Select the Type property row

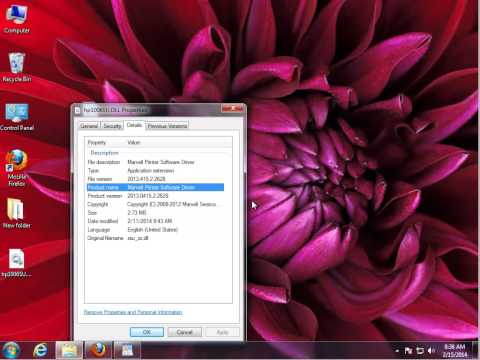[x=155, y=170]
